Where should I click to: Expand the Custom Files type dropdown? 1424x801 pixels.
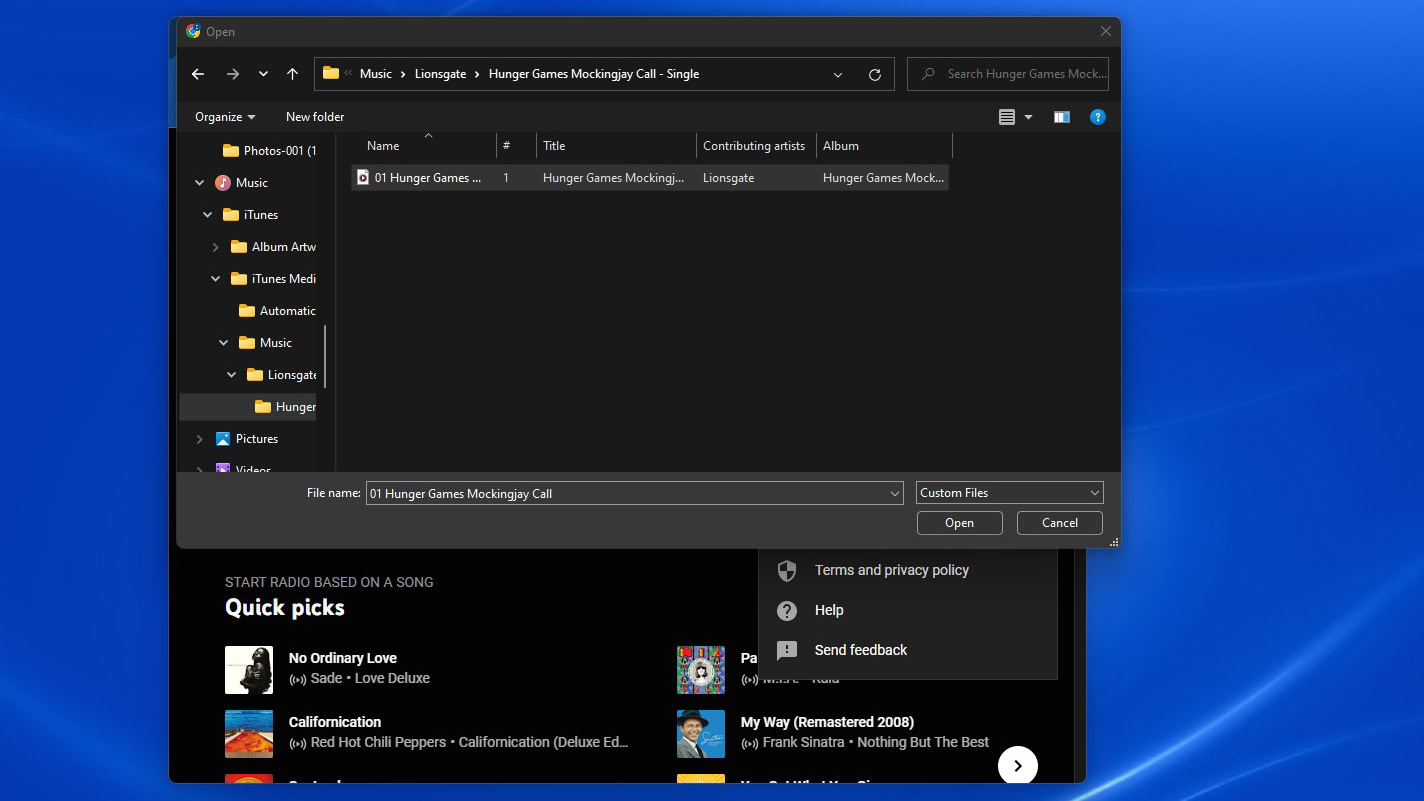tap(1009, 493)
